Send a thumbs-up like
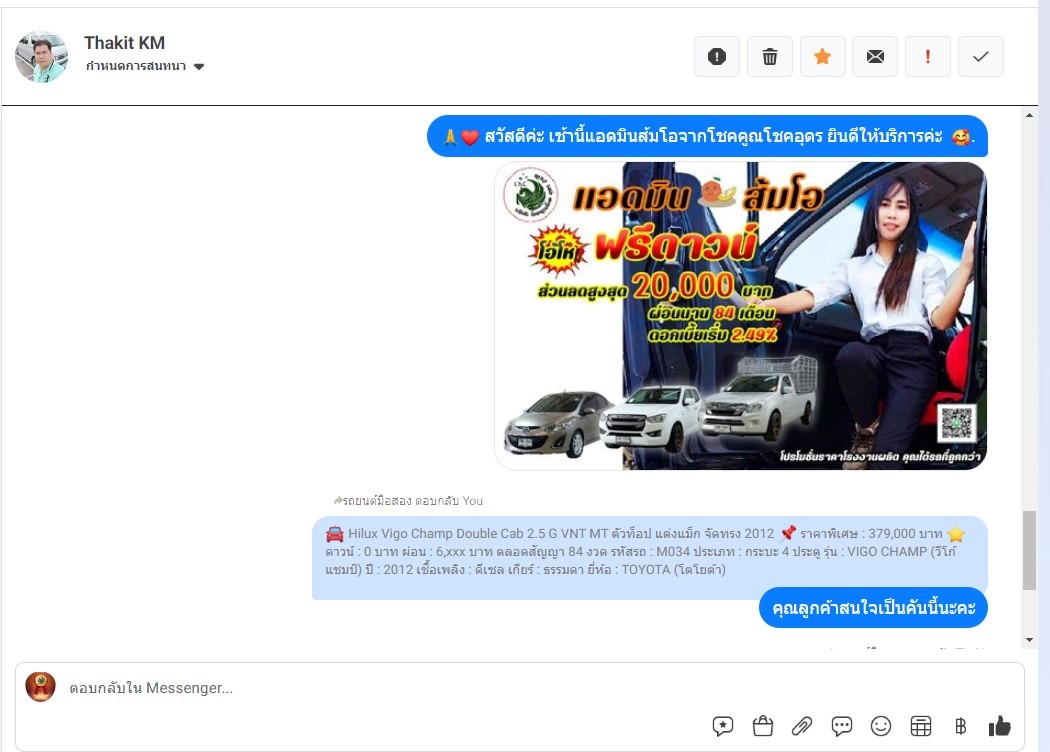1050x752 pixels. pos(999,726)
